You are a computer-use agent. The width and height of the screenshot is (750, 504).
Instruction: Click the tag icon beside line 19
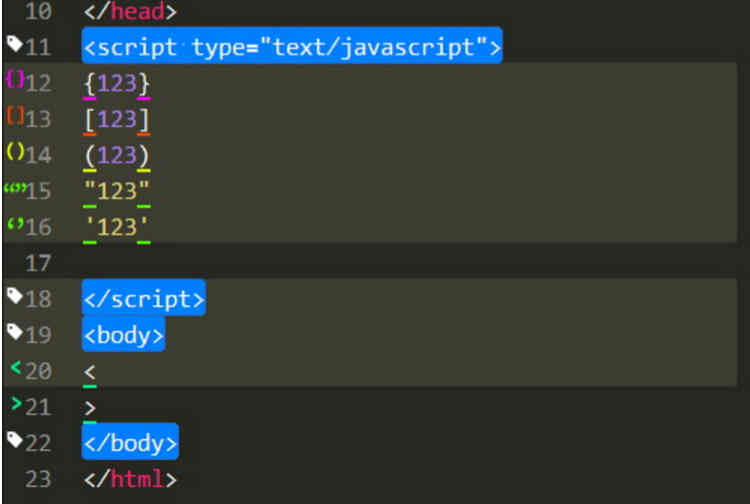[15, 331]
